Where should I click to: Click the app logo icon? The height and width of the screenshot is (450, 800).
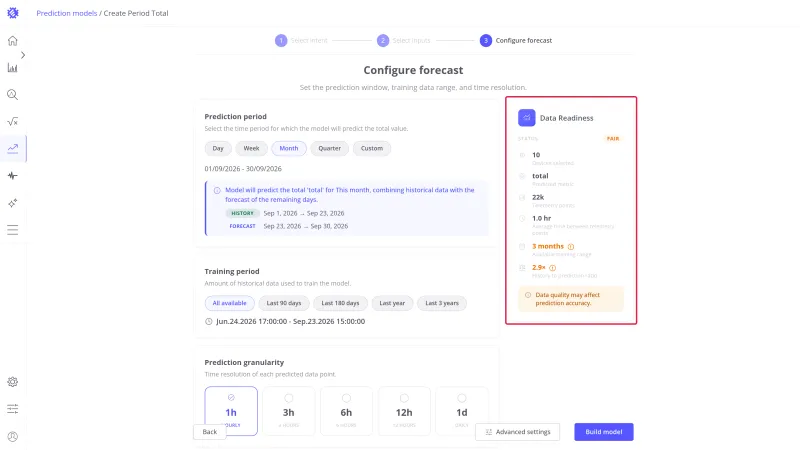pos(13,13)
